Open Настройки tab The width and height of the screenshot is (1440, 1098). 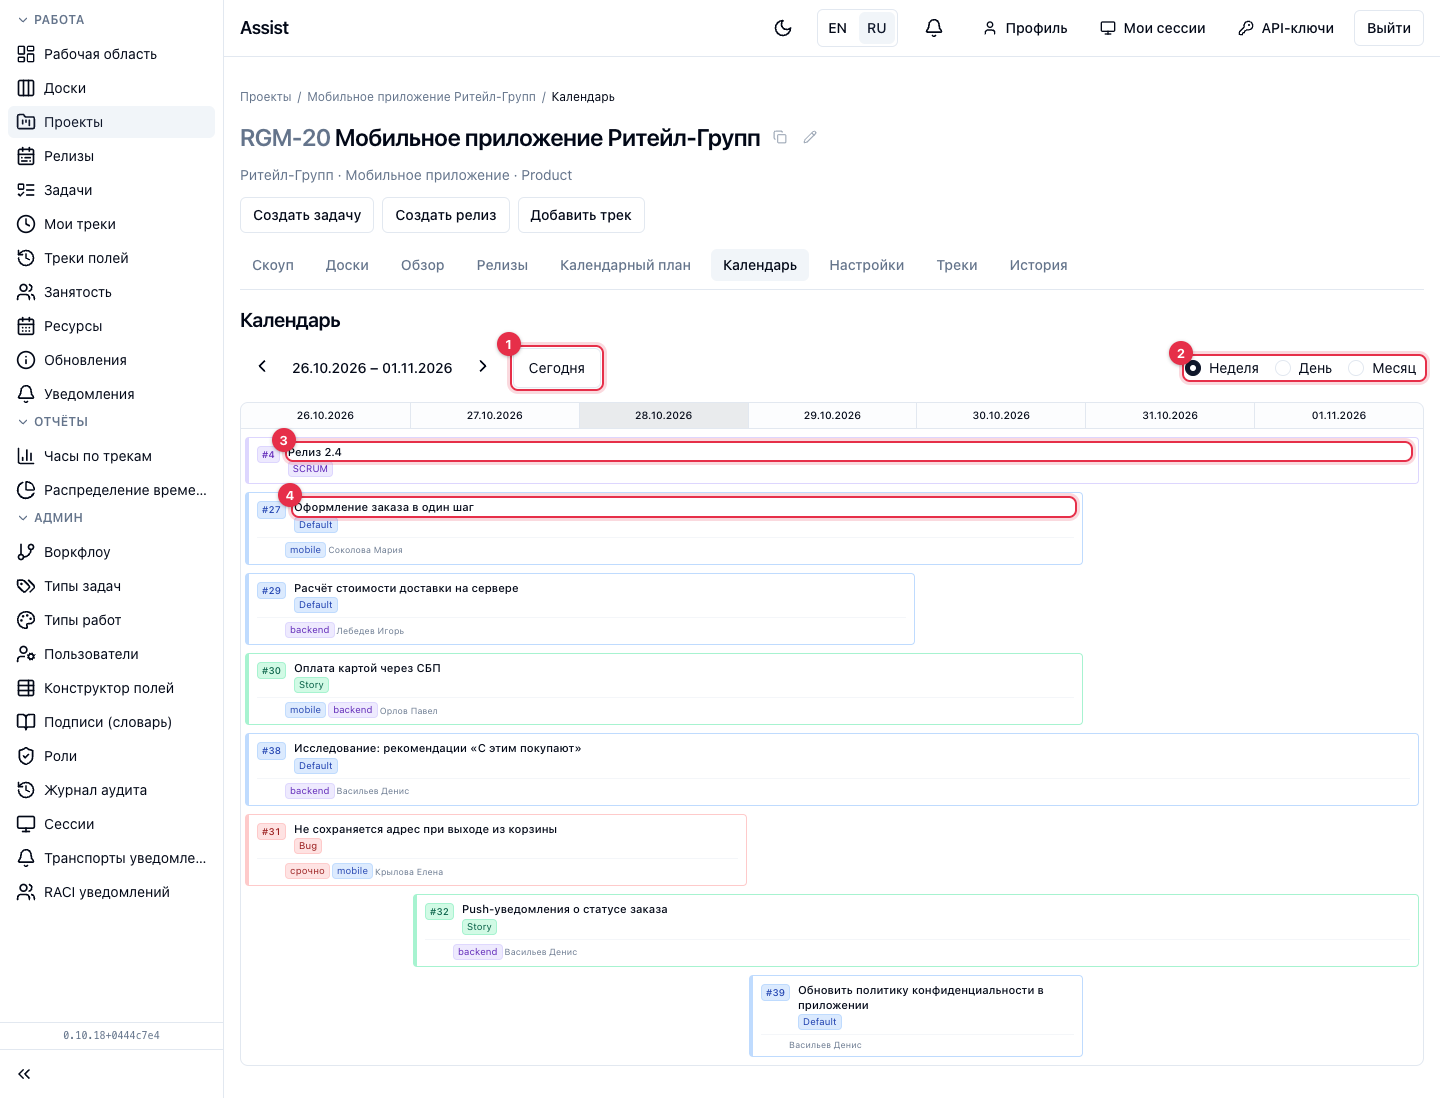coord(867,265)
